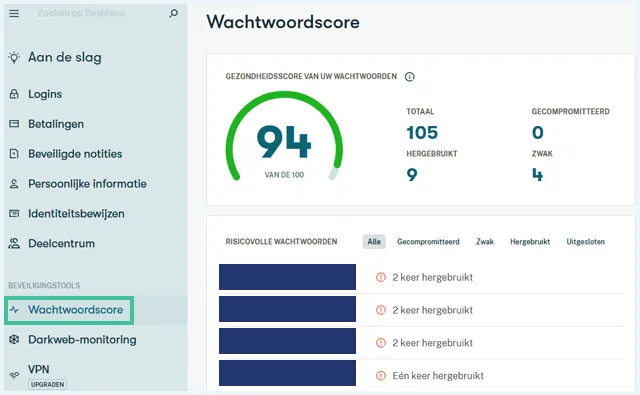
Task: Open Identiteitsbewijzen section
Action: (76, 214)
